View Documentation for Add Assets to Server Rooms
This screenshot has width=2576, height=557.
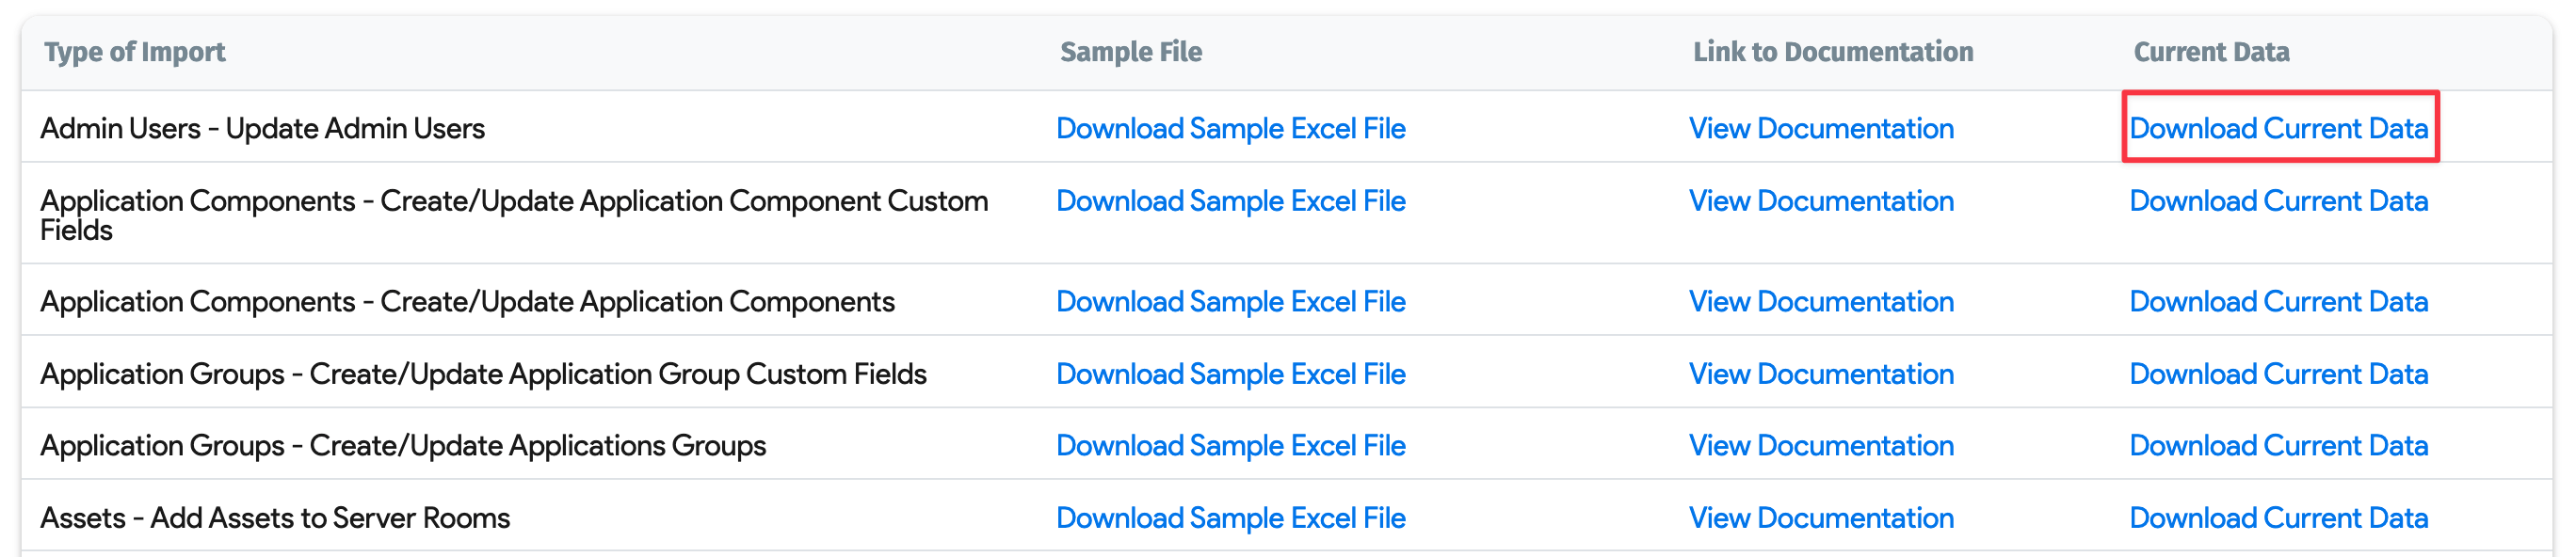click(x=1822, y=517)
